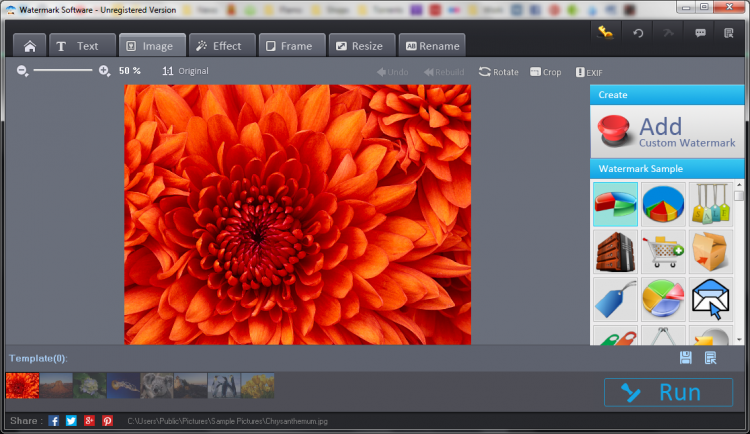
Task: Open EXIF information
Action: [588, 72]
